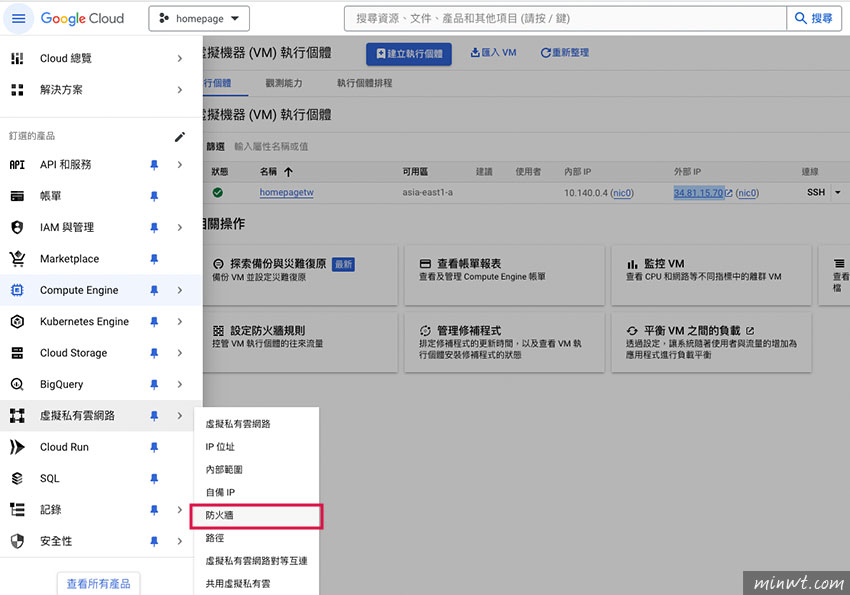Expand the API 和服務 submenu chevron
850x595 pixels.
coord(179,164)
